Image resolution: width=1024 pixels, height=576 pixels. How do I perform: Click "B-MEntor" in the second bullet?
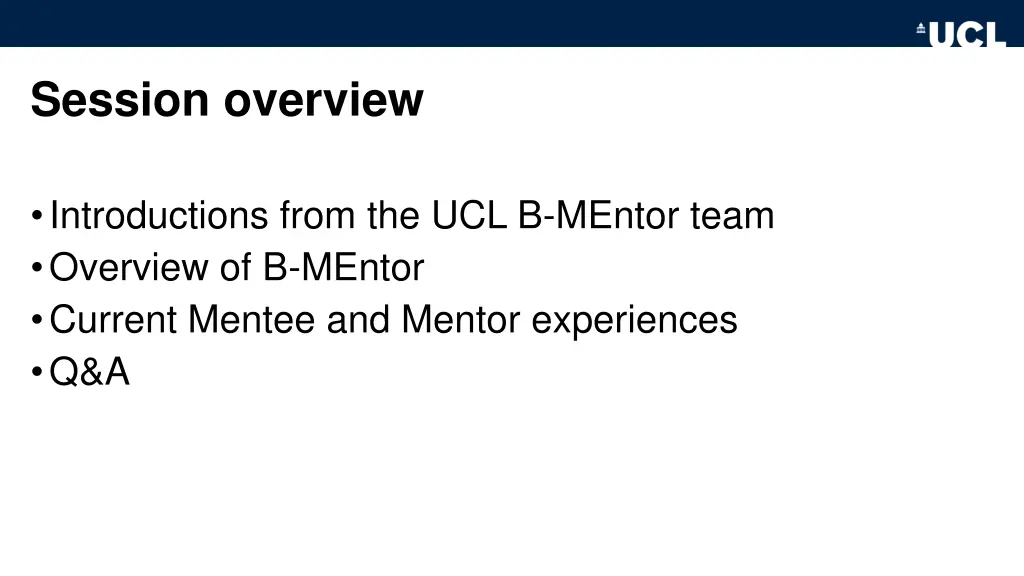(344, 267)
